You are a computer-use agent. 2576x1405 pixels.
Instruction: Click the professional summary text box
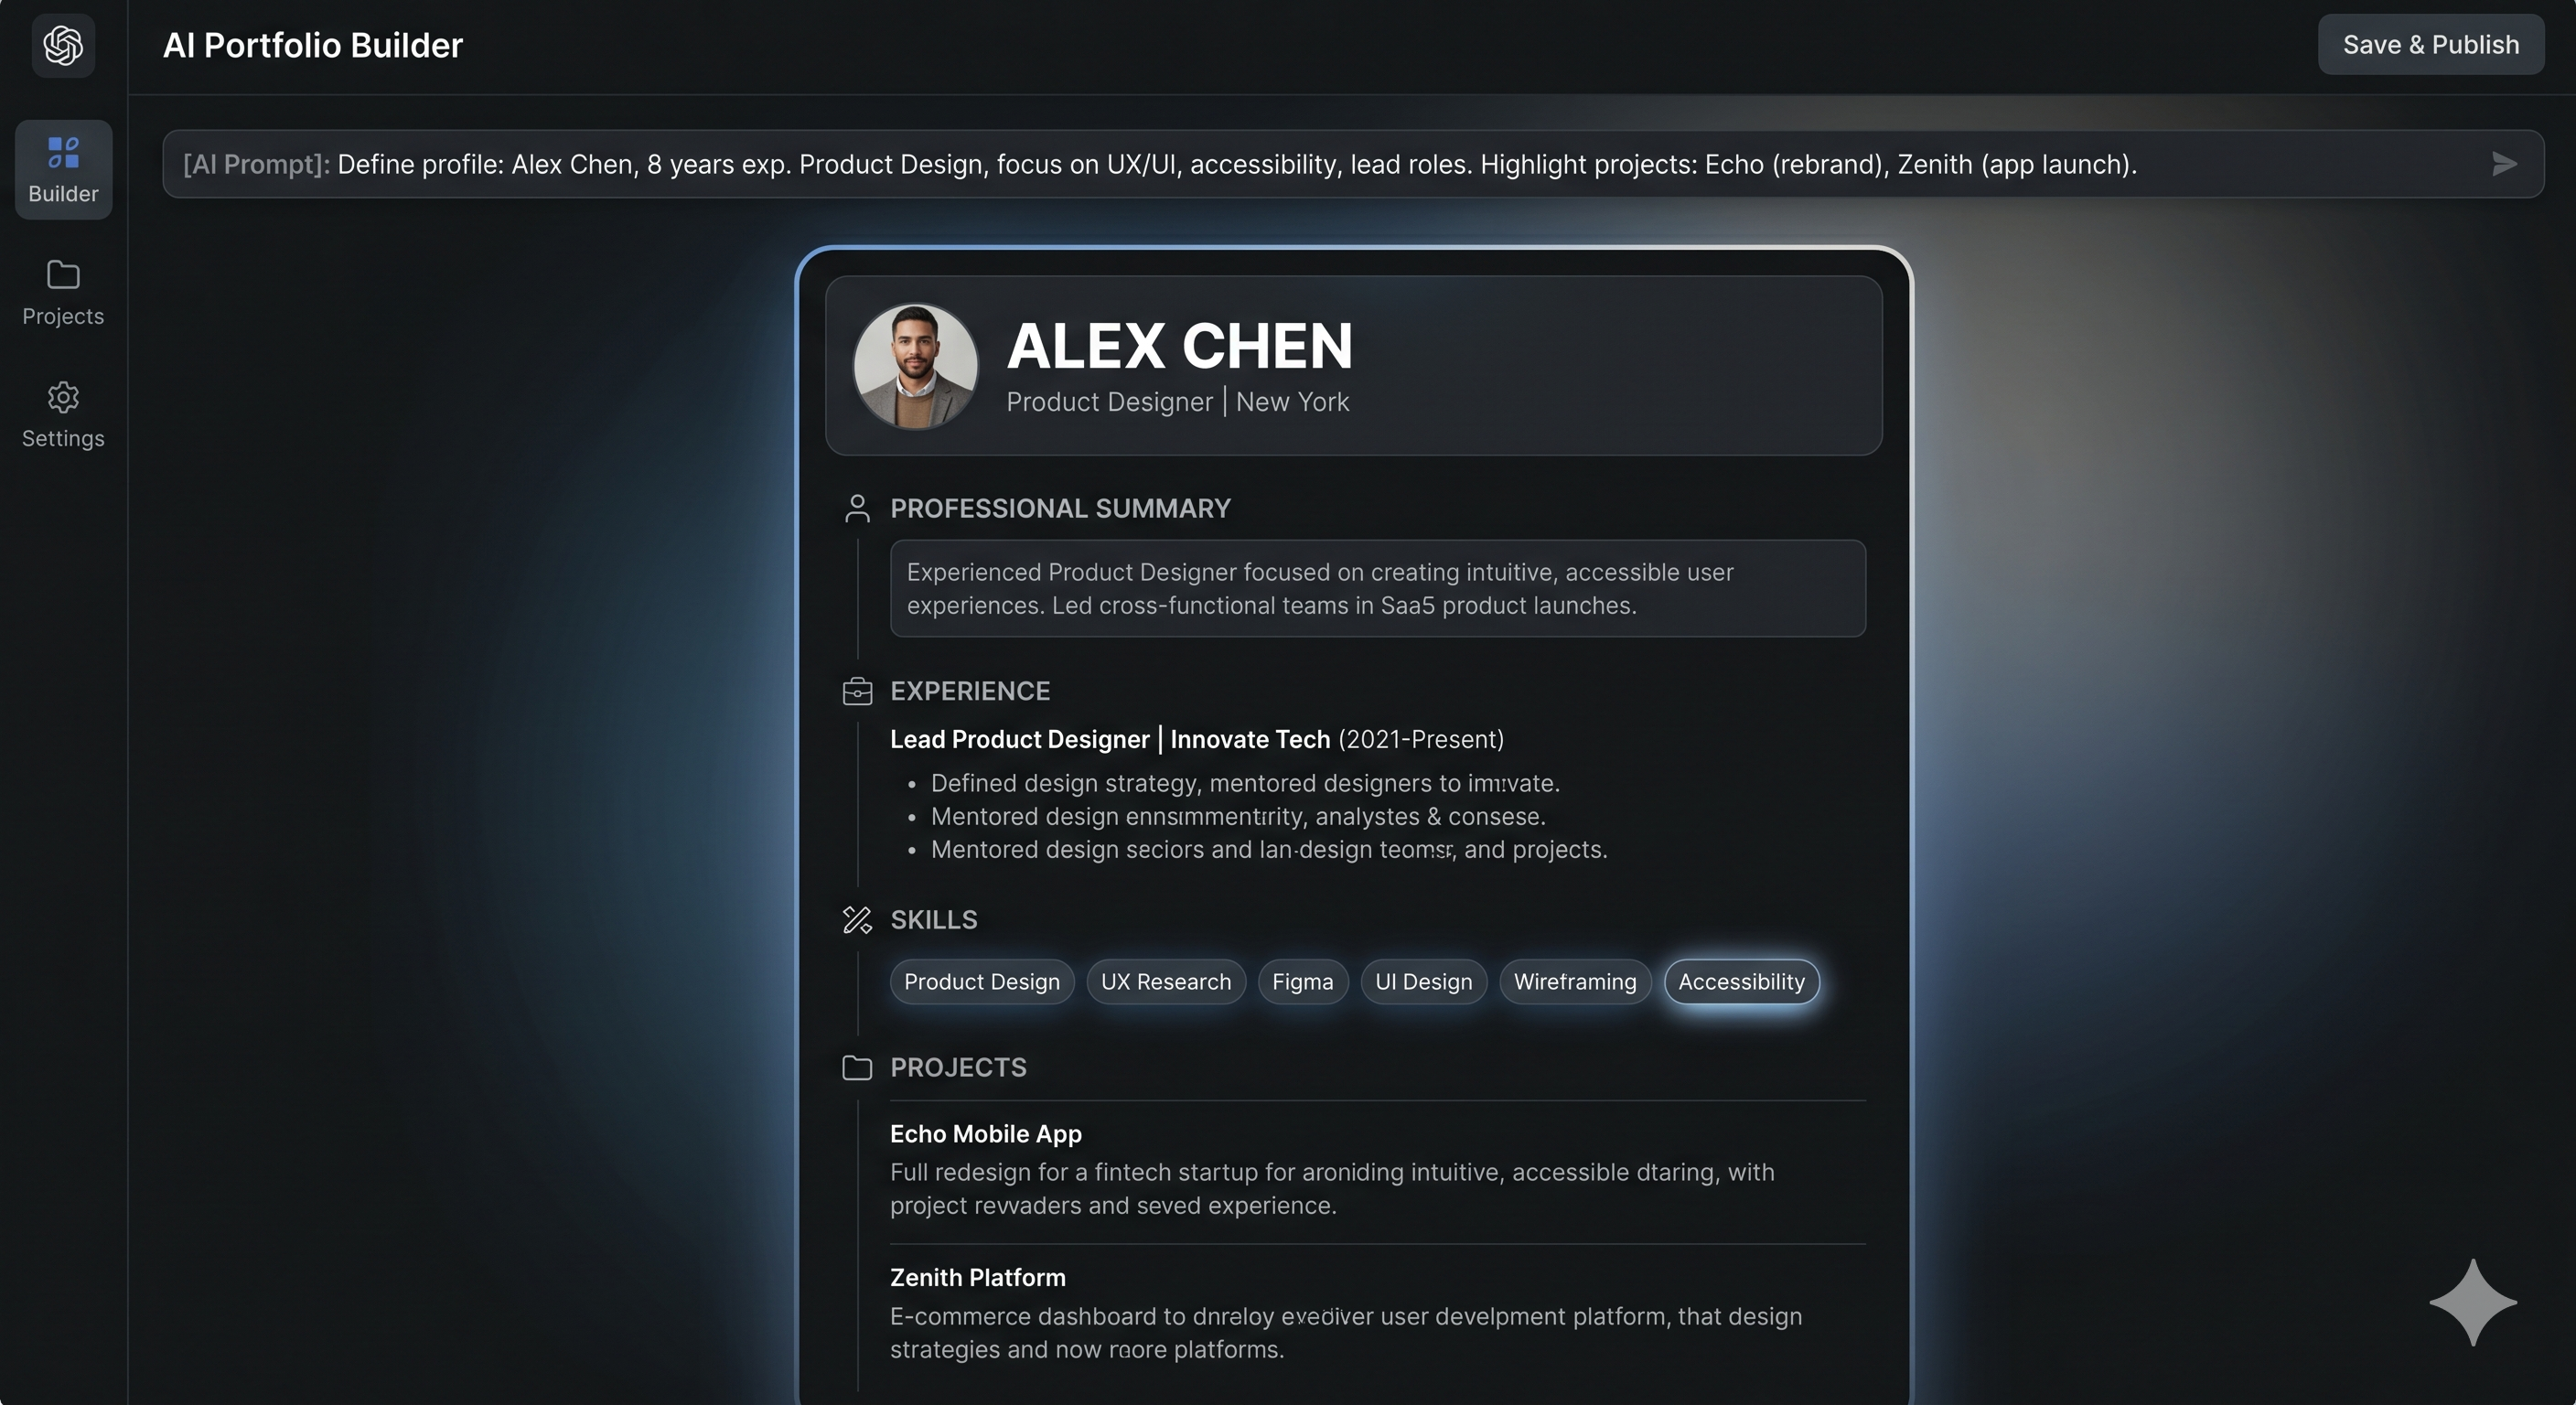[1378, 588]
